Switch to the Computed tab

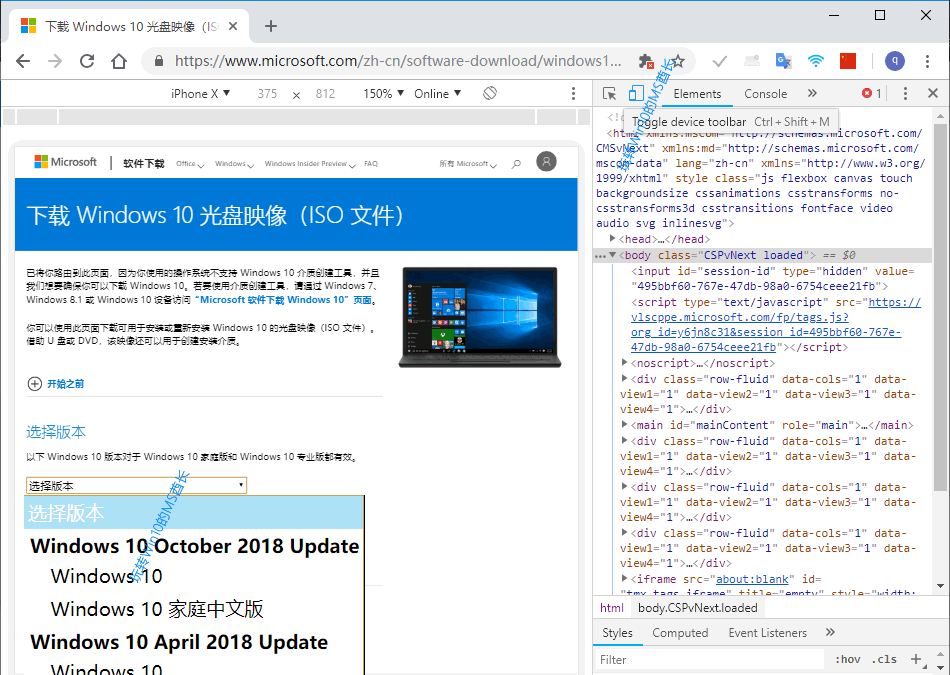click(680, 633)
